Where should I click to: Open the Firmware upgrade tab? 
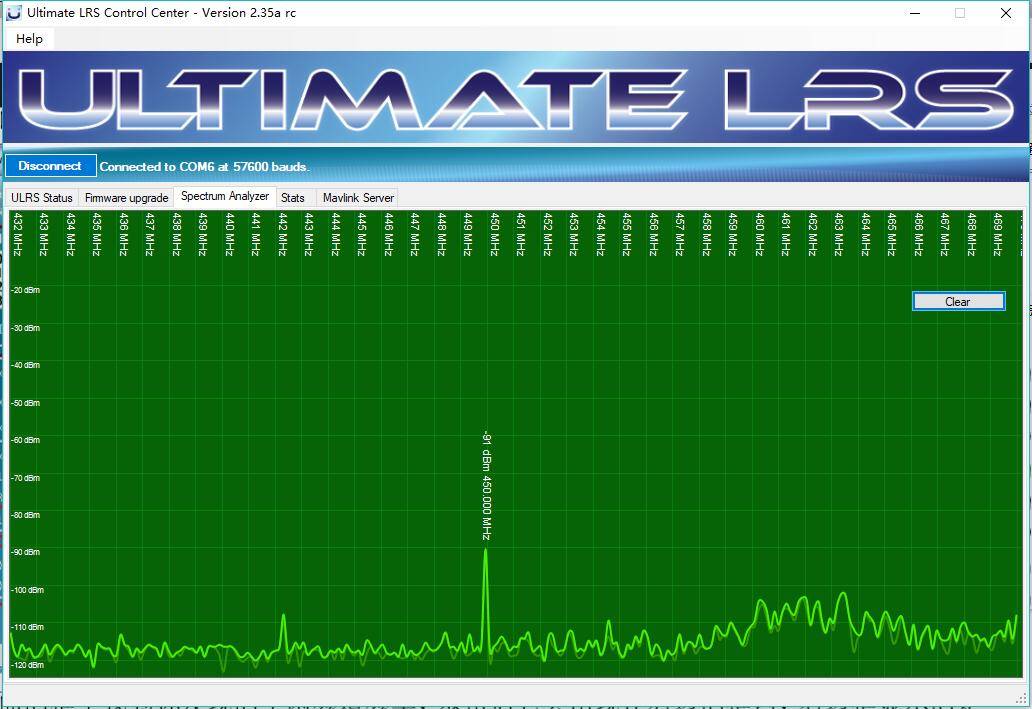point(126,197)
